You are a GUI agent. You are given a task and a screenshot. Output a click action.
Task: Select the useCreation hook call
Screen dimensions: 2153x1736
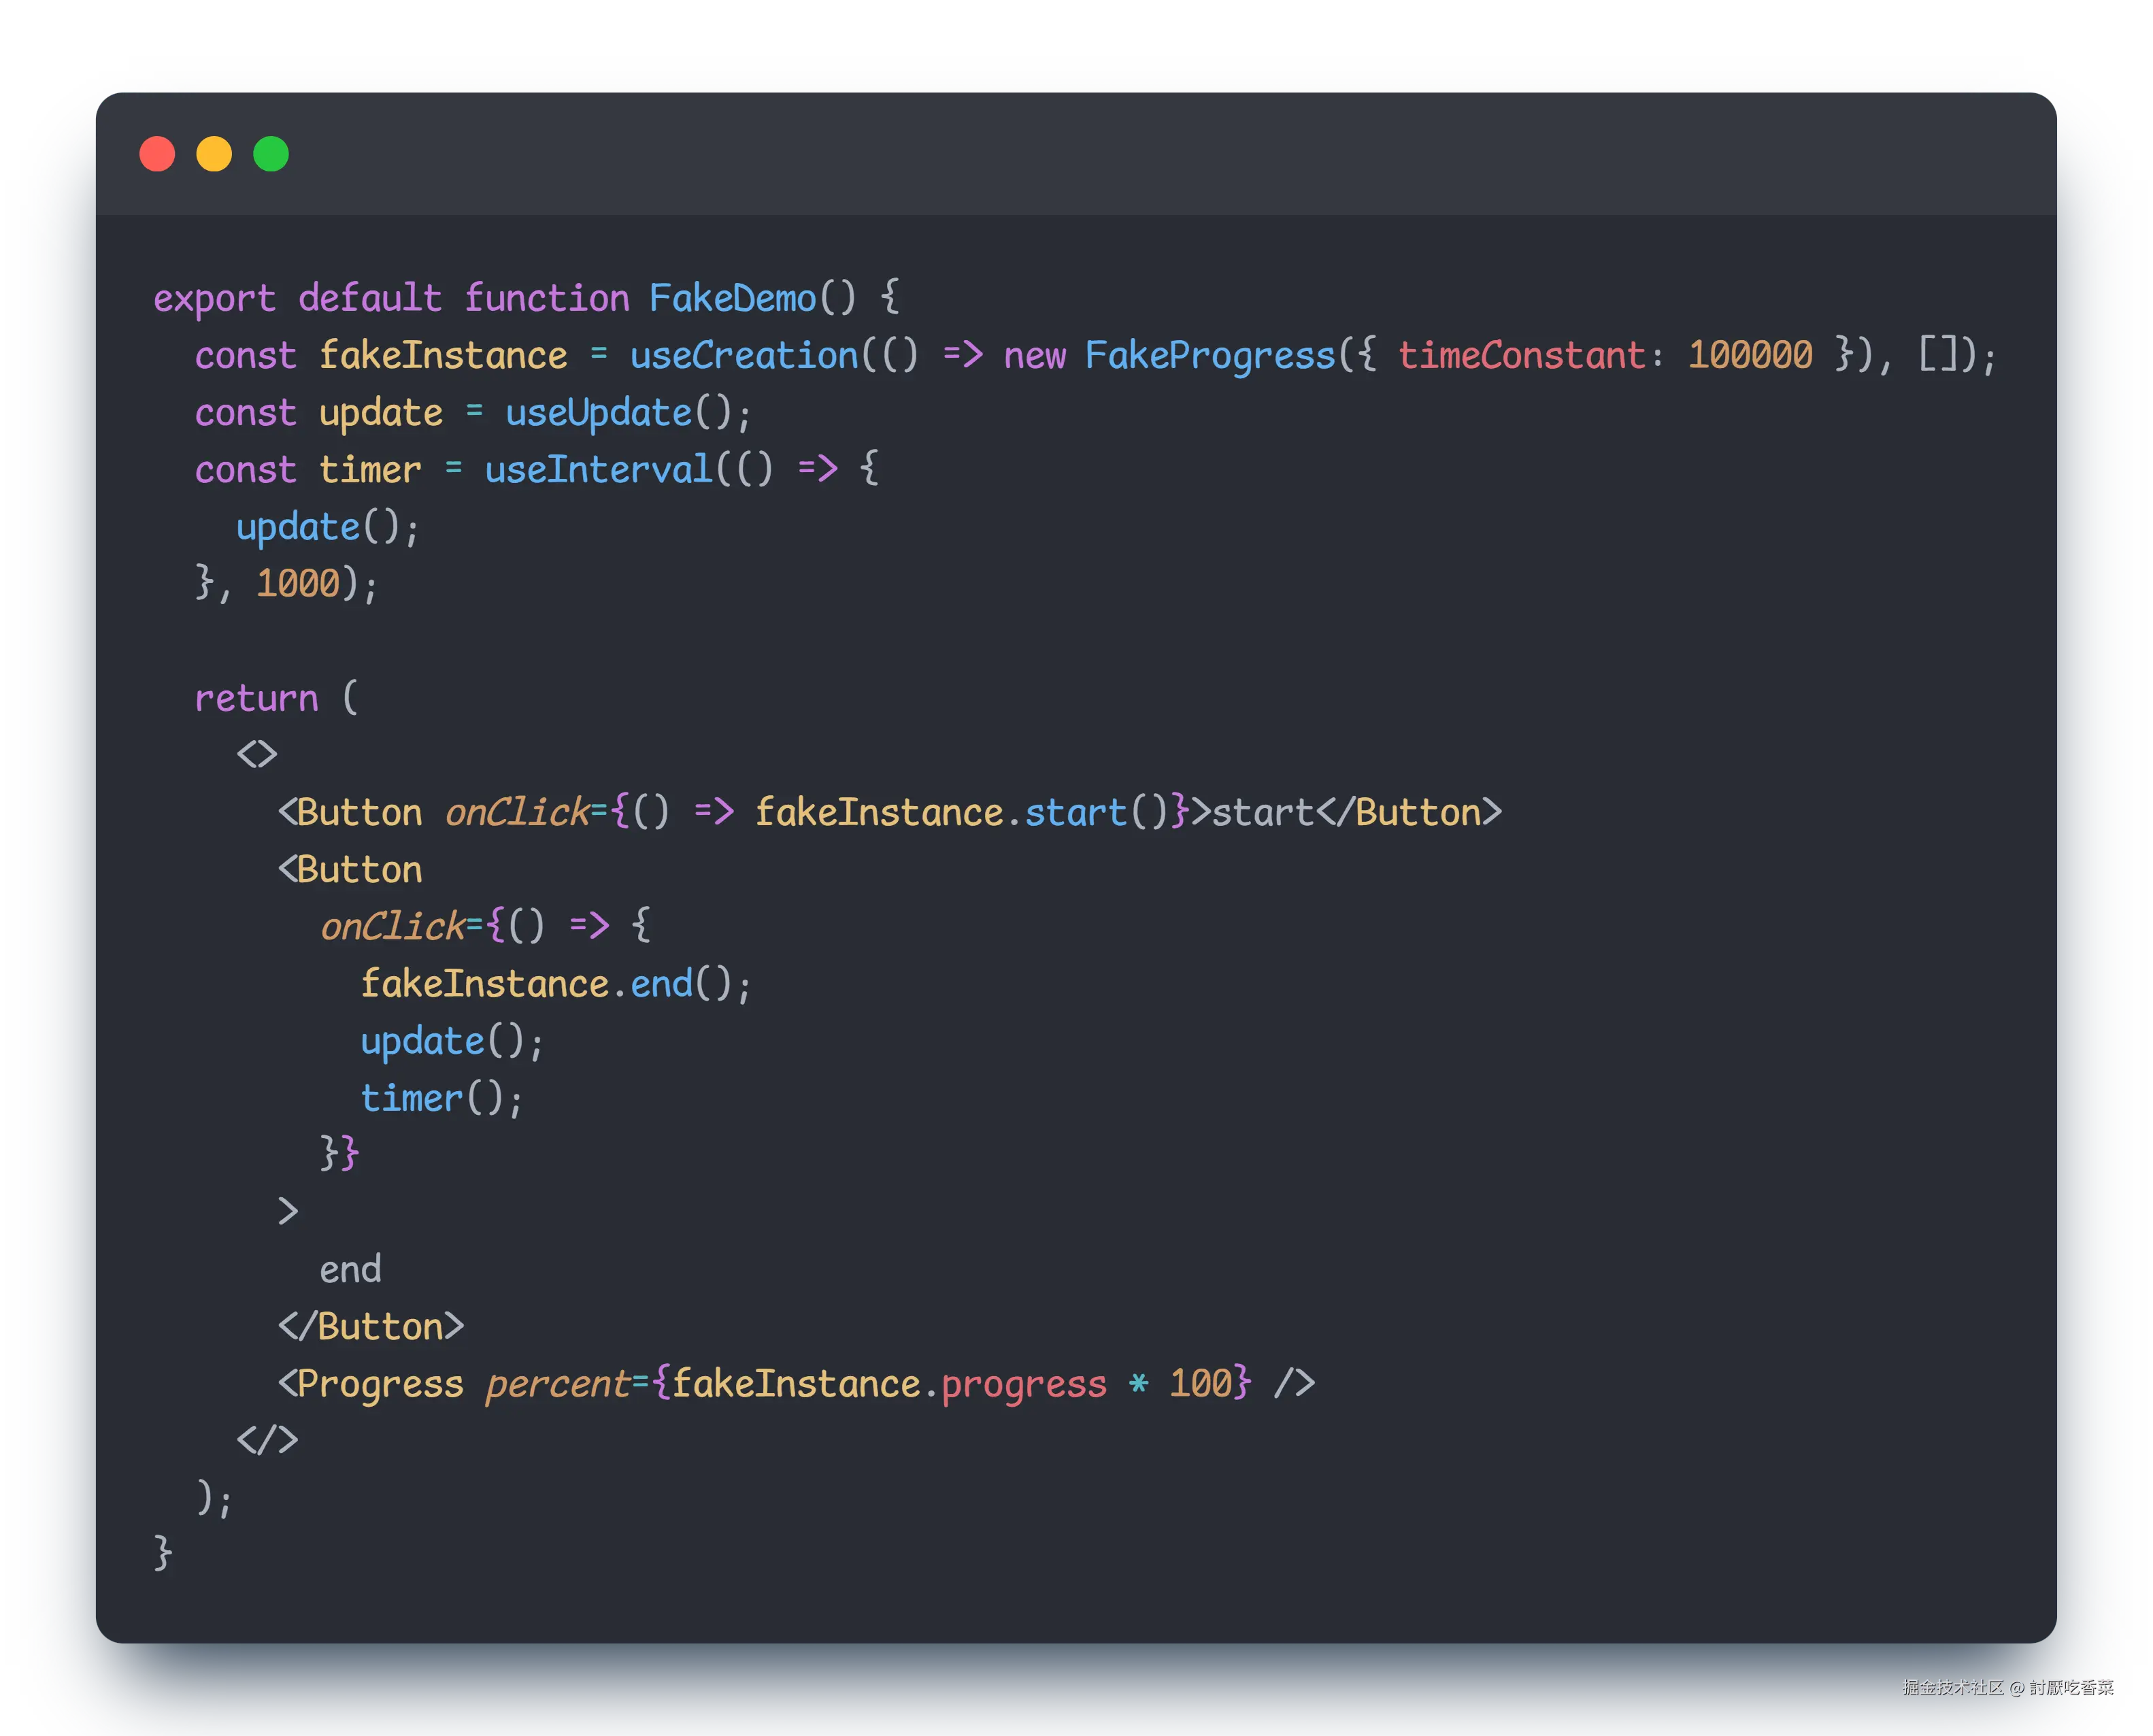(744, 355)
